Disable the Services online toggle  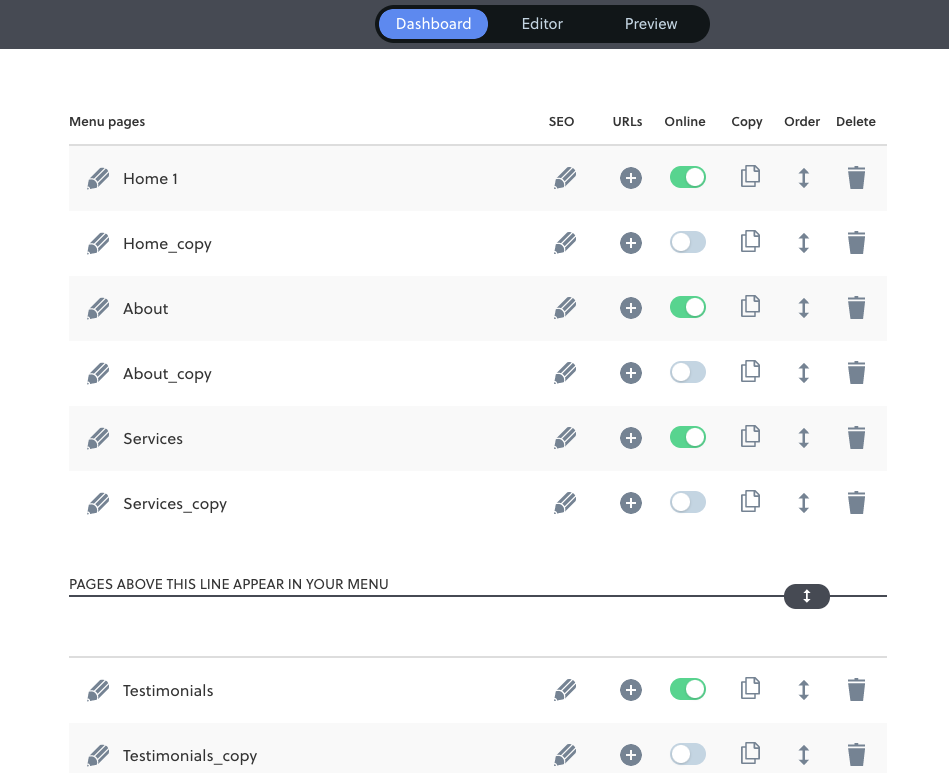click(x=688, y=437)
